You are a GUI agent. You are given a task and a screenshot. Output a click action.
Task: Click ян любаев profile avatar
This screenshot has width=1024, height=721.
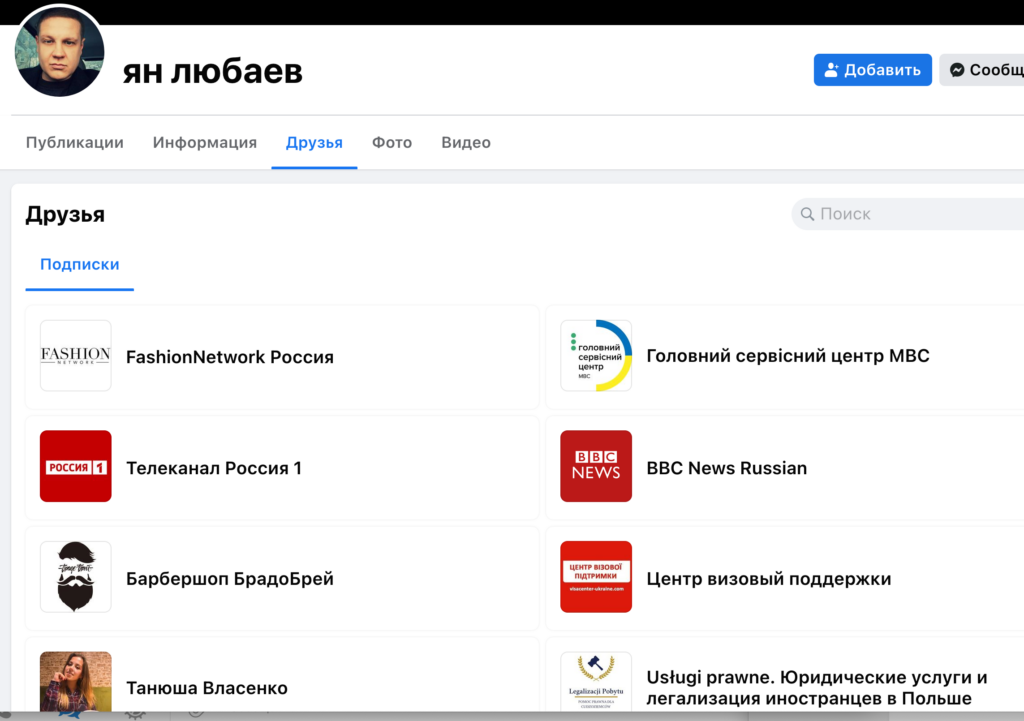[60, 52]
